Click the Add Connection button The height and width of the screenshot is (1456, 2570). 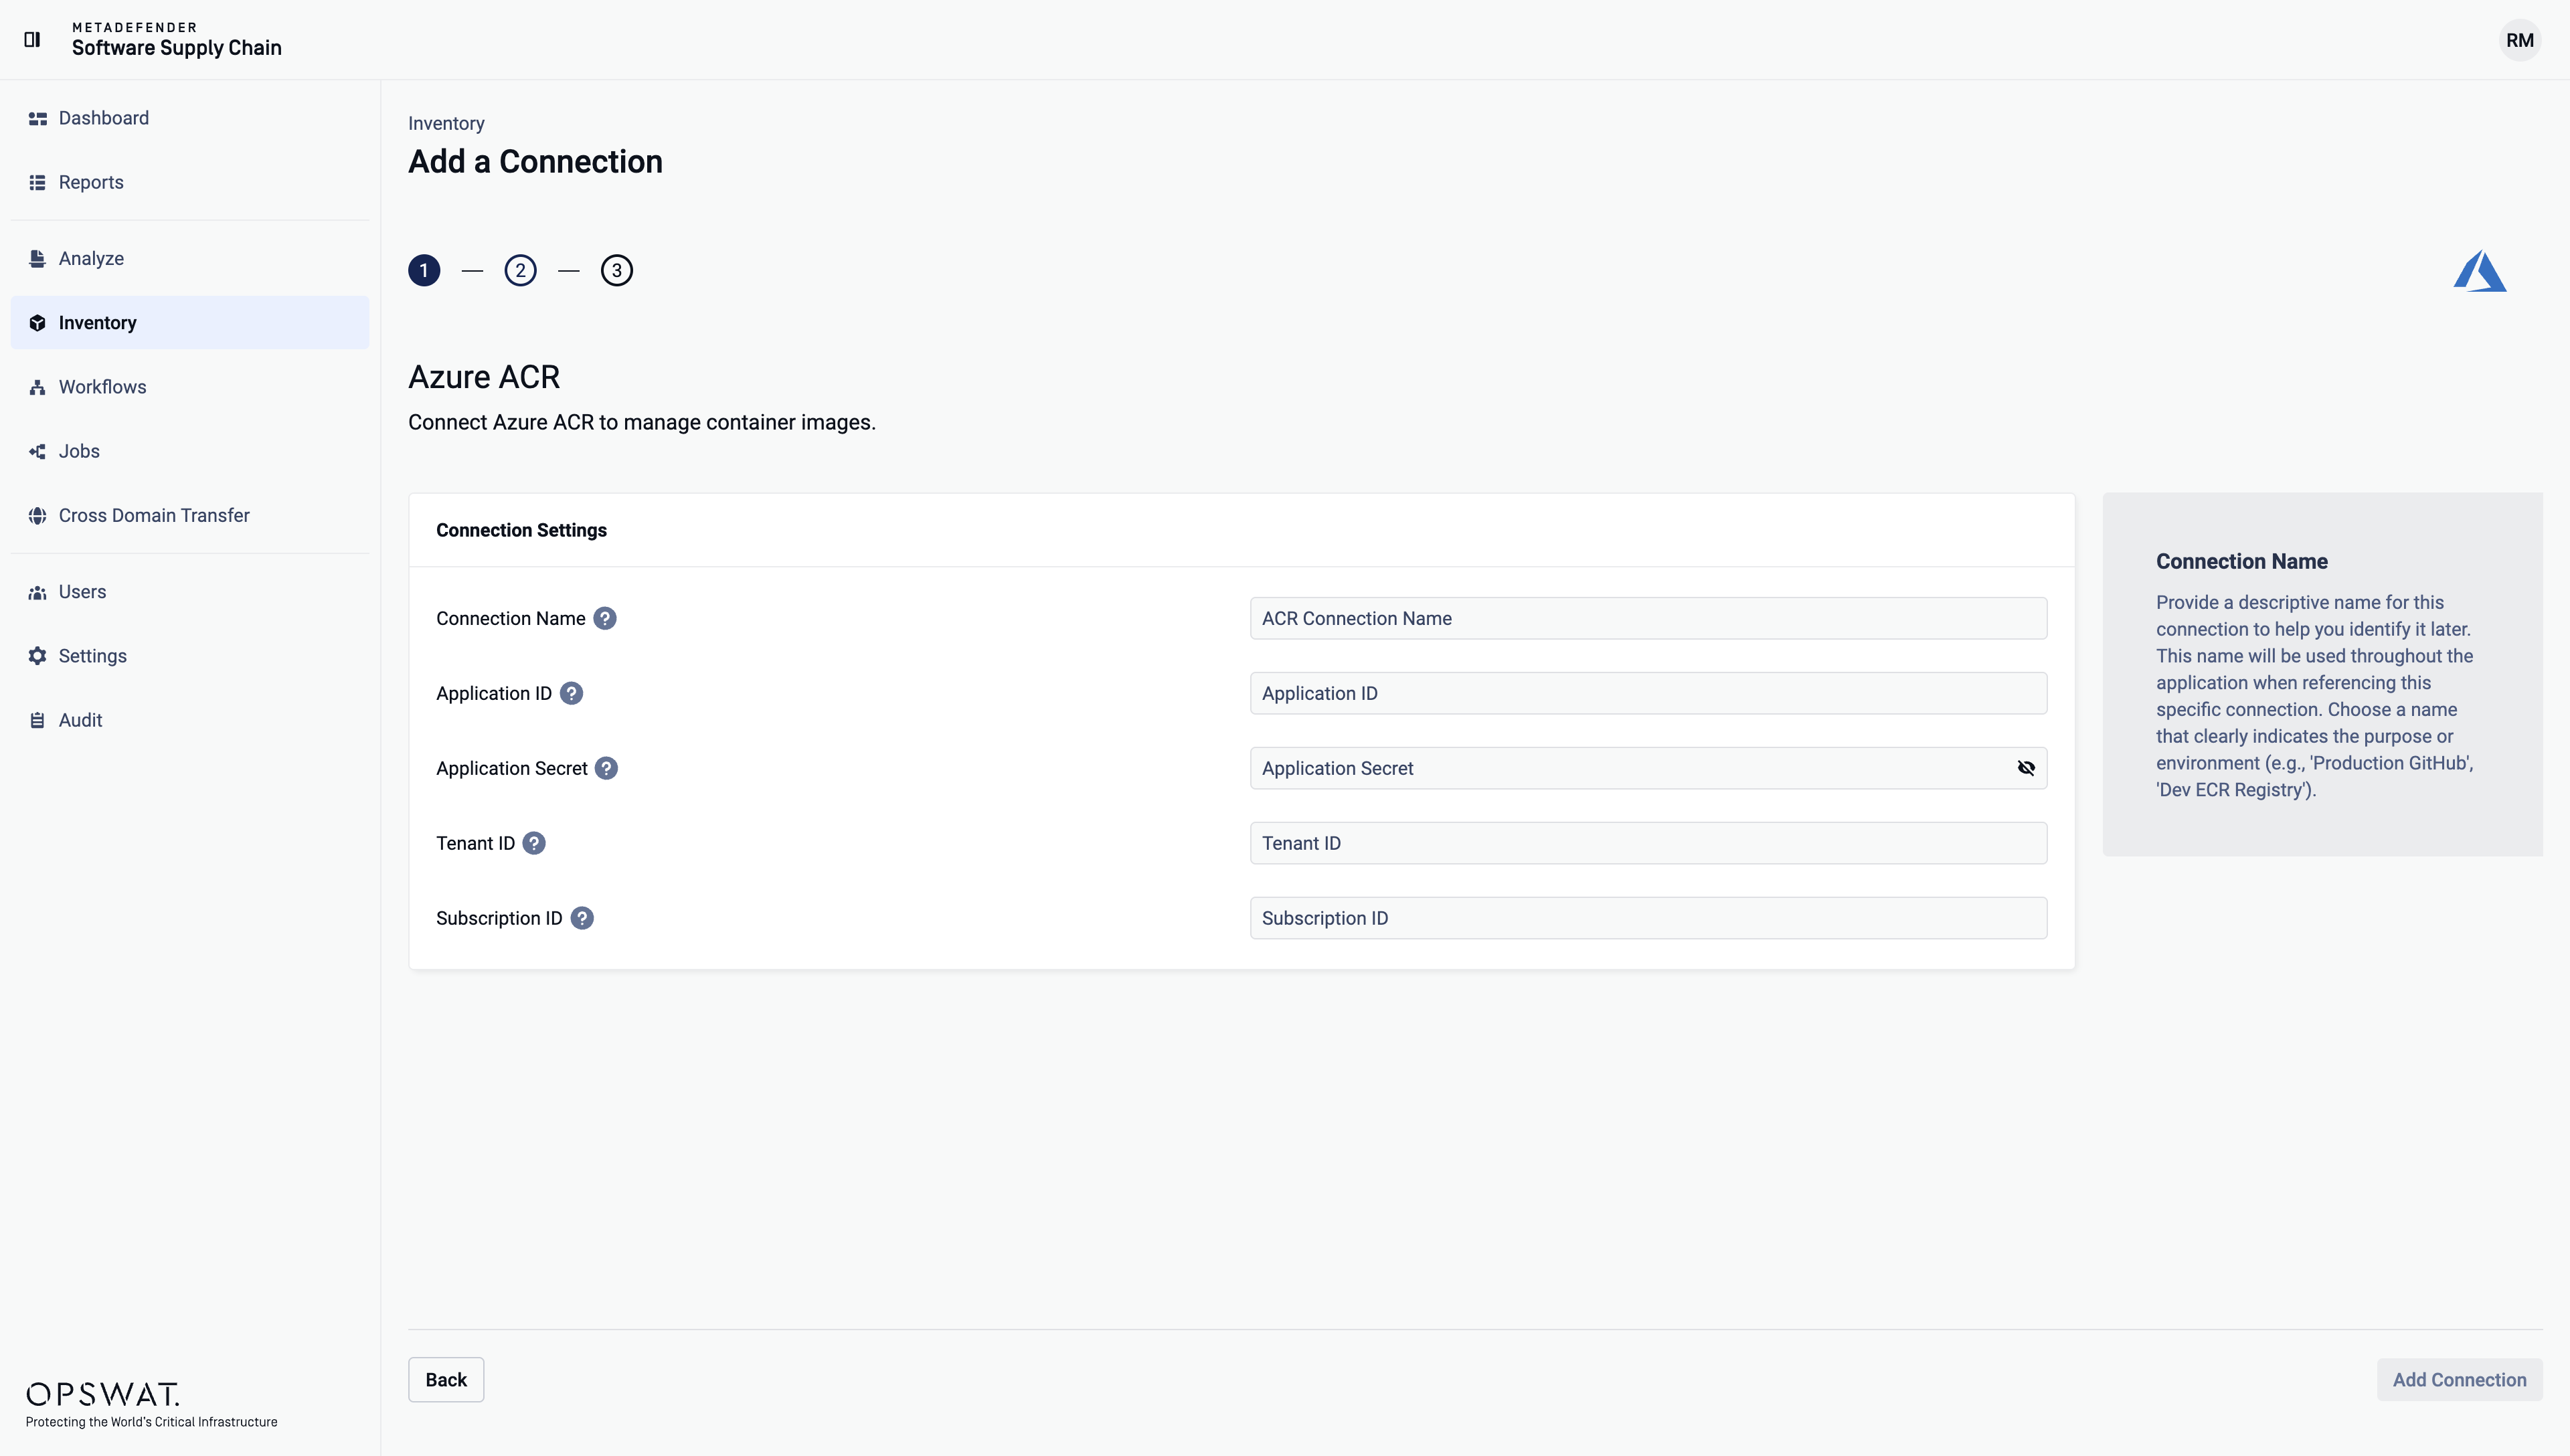click(x=2459, y=1380)
